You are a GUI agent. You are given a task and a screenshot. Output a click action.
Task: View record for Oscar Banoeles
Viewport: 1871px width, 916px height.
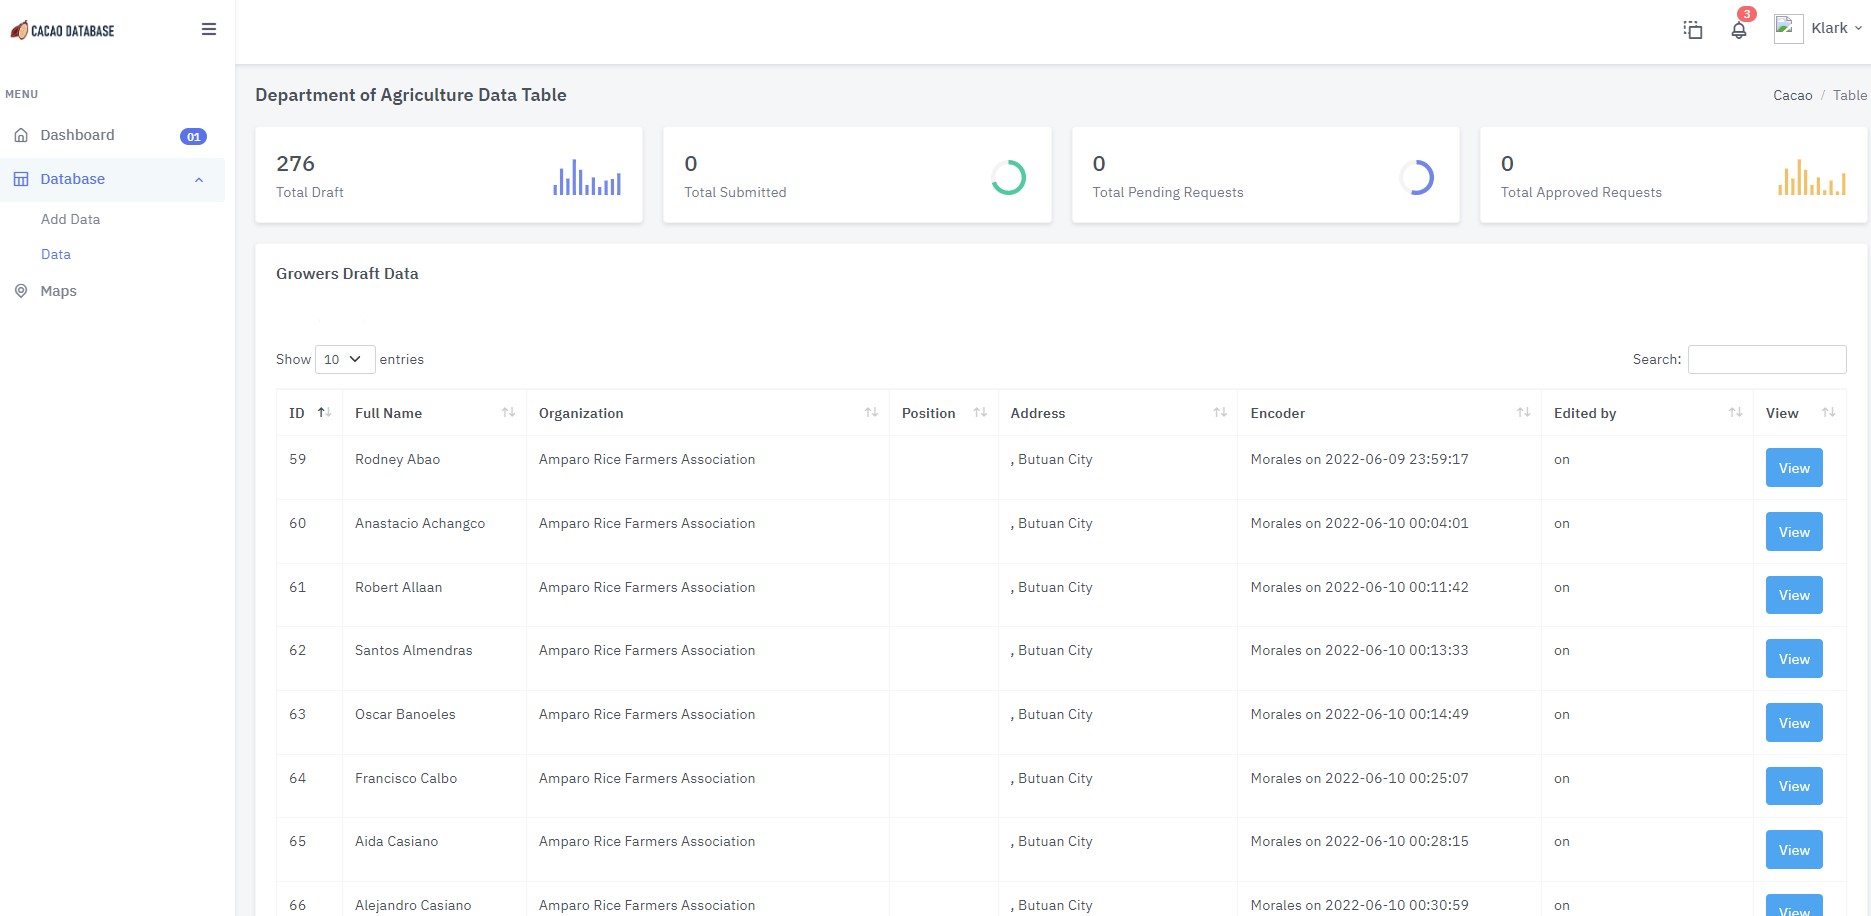coord(1794,723)
